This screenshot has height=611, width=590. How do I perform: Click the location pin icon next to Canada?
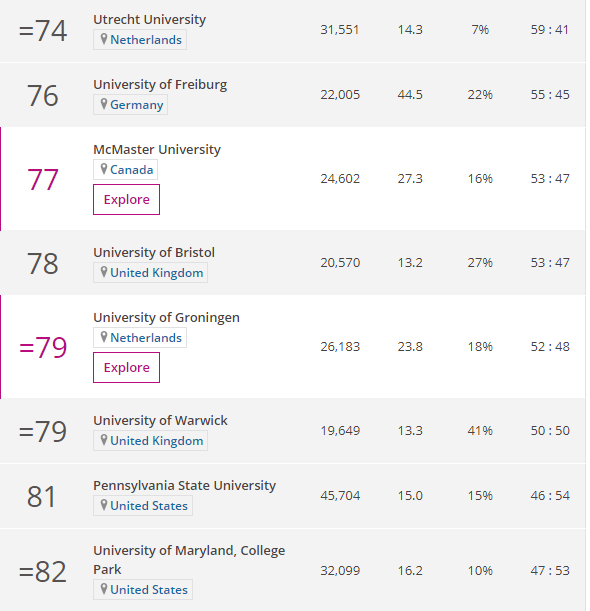coord(104,169)
